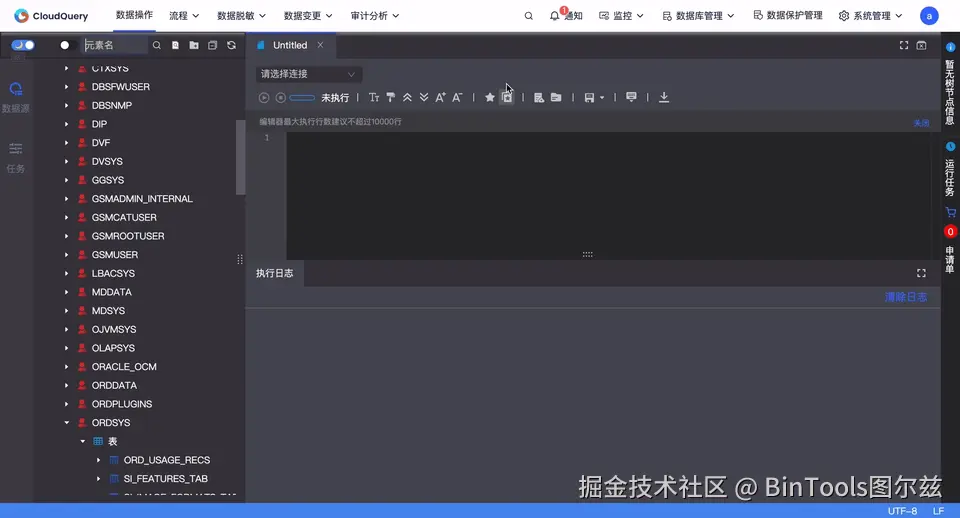Click the close-all tabs icon at top right
This screenshot has height=518, width=960.
pyautogui.click(x=921, y=45)
